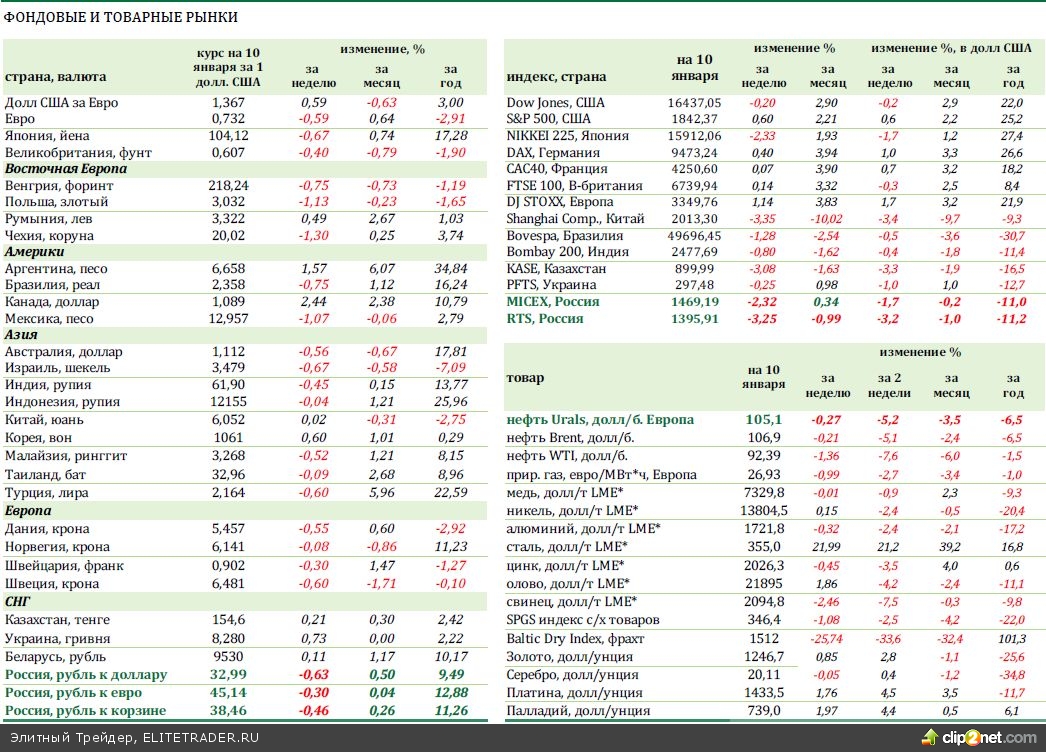
Task: Select the 'страна, валюта' column header
Action: pos(55,76)
